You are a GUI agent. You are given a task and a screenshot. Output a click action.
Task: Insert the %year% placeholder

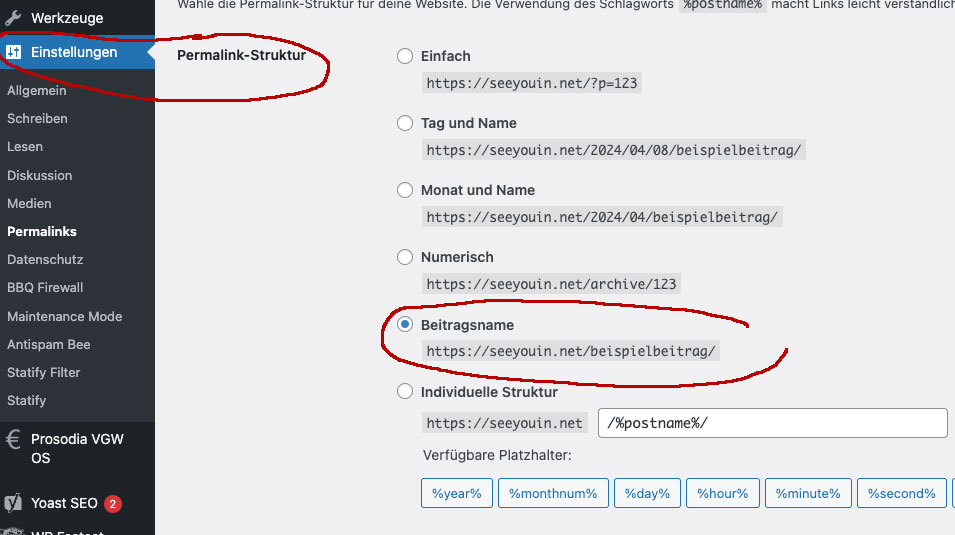click(x=457, y=493)
